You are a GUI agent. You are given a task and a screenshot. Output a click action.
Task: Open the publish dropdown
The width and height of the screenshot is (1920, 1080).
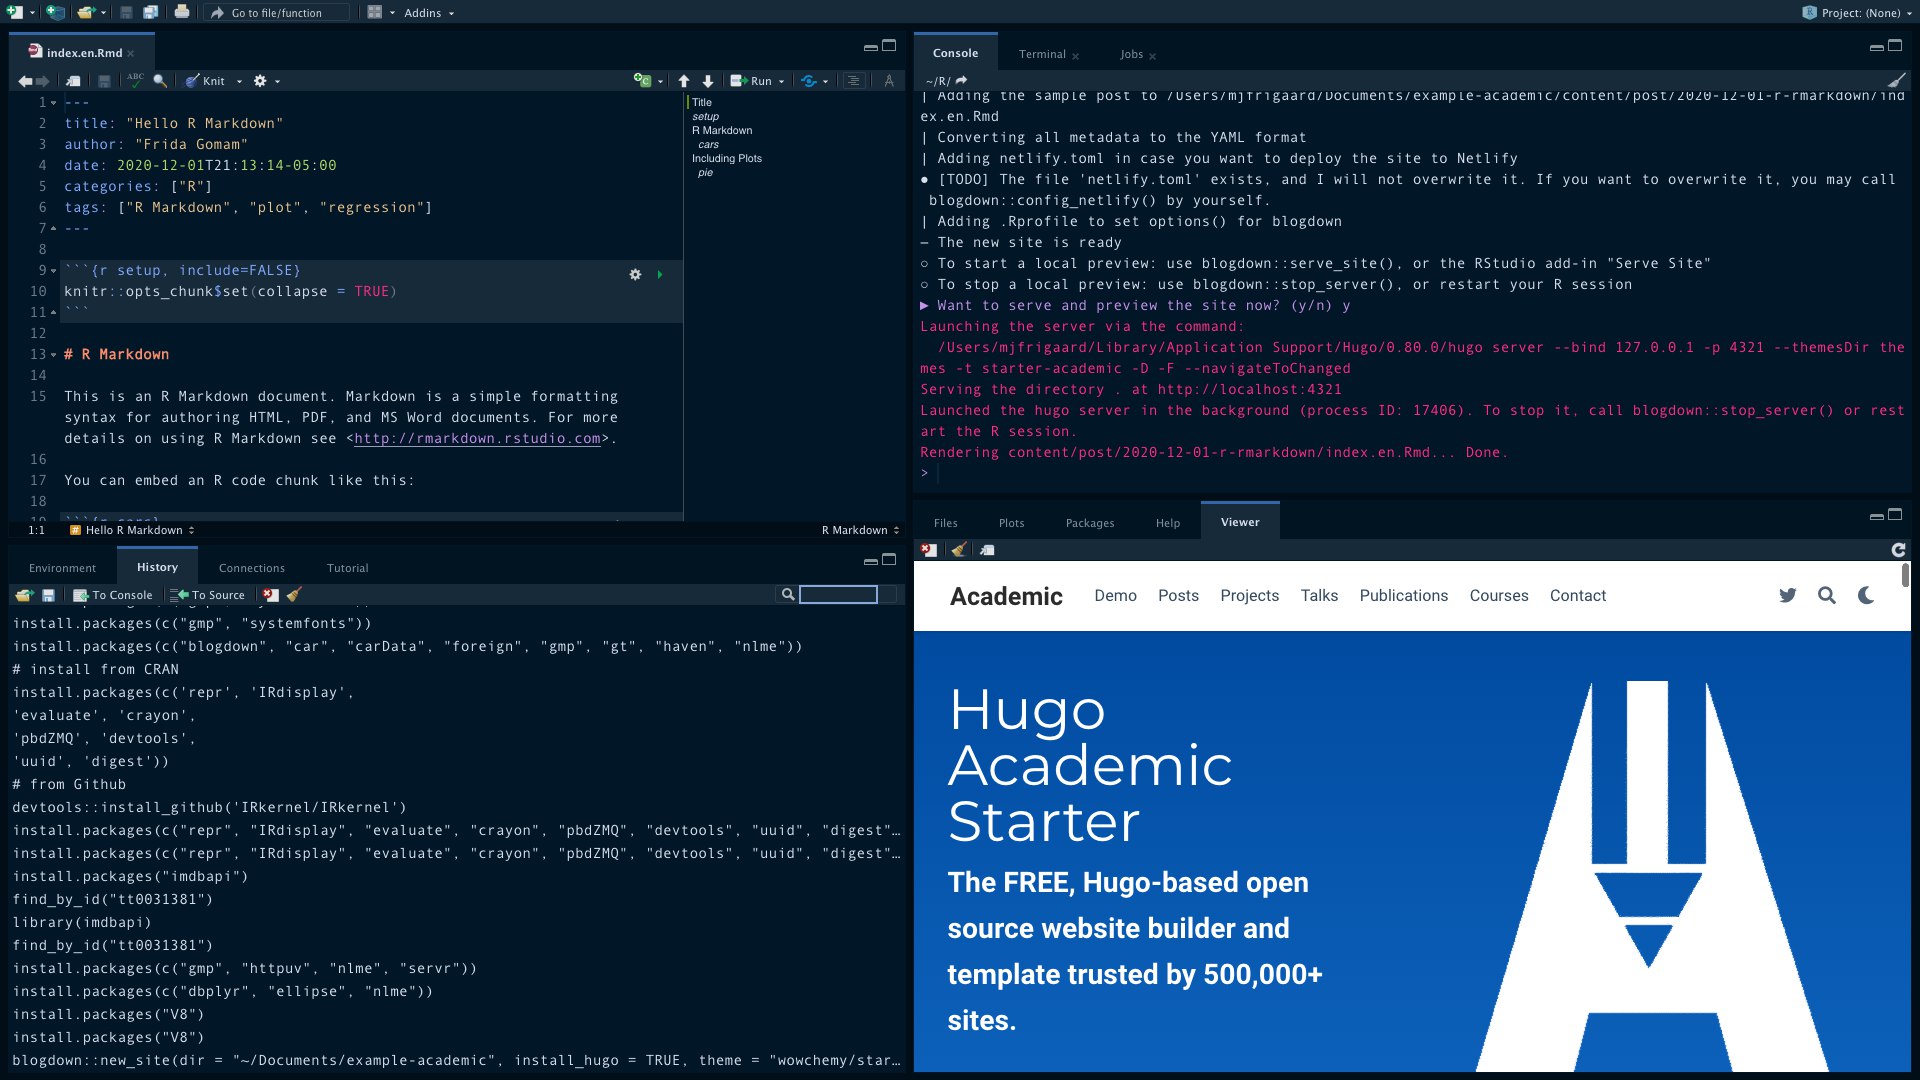point(825,81)
